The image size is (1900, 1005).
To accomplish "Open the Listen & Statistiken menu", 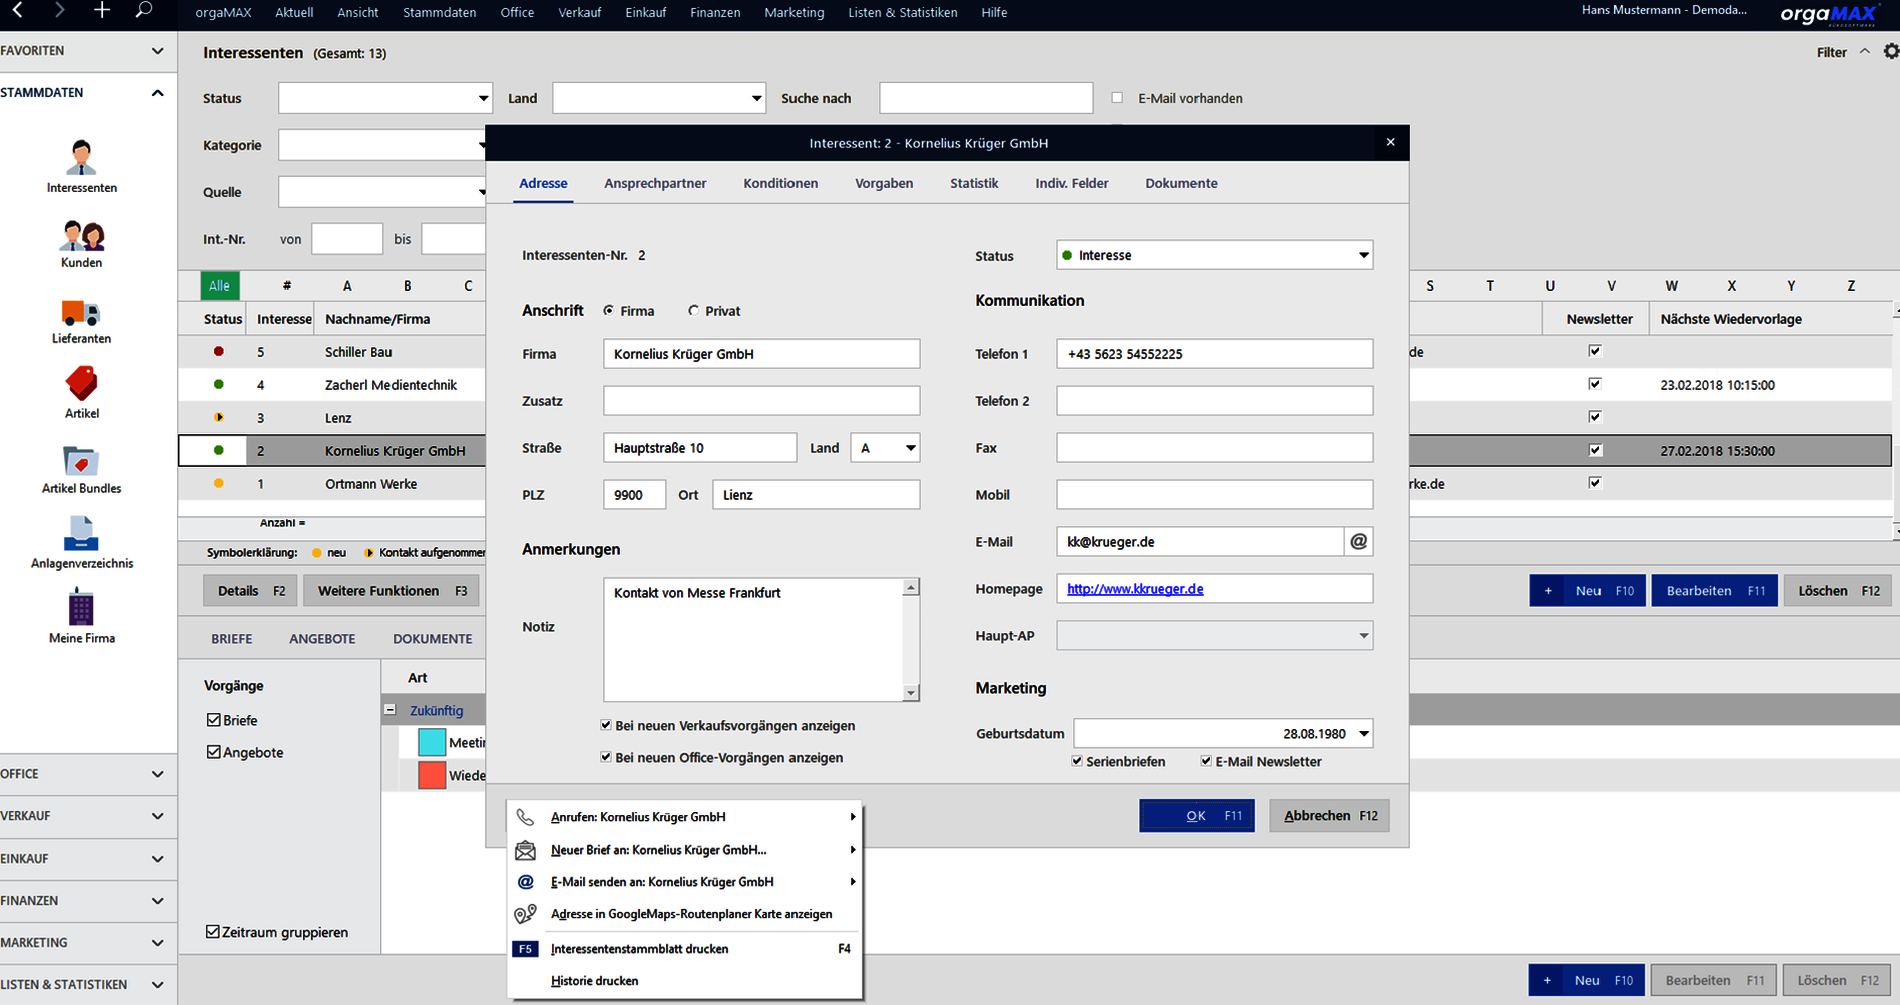I will 902,13.
